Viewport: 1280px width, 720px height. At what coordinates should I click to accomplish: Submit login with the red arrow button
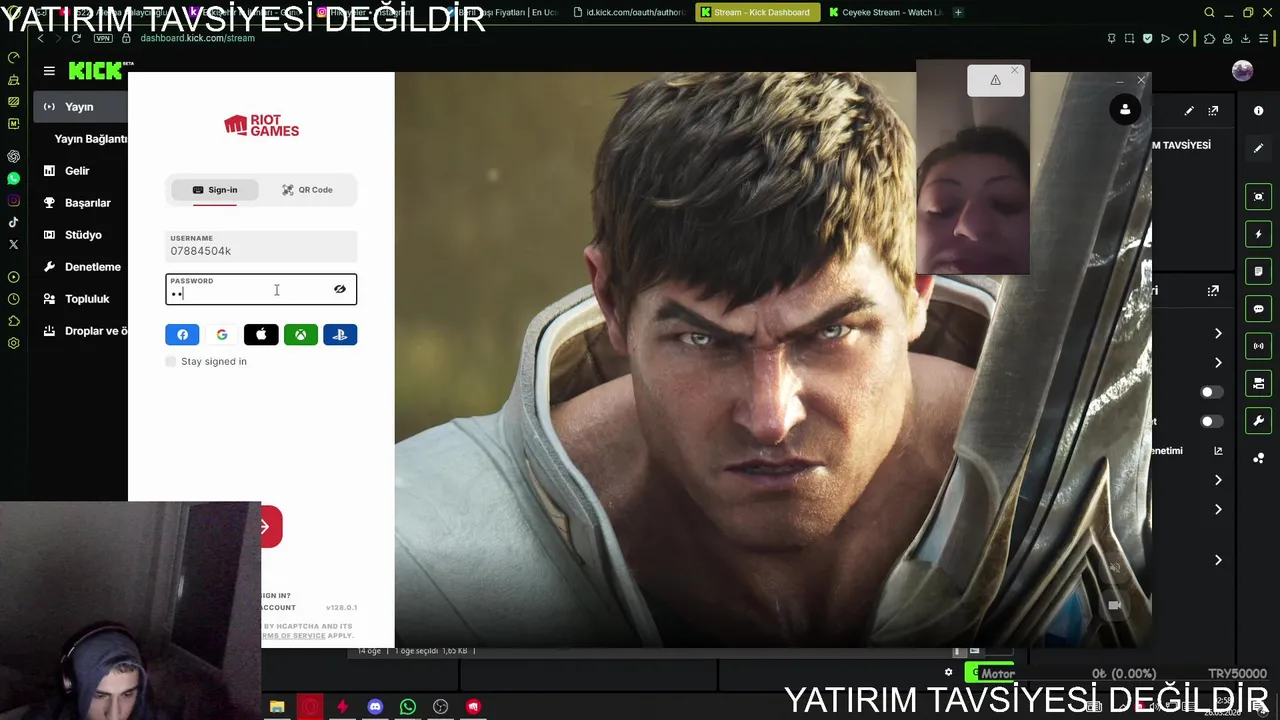point(271,527)
